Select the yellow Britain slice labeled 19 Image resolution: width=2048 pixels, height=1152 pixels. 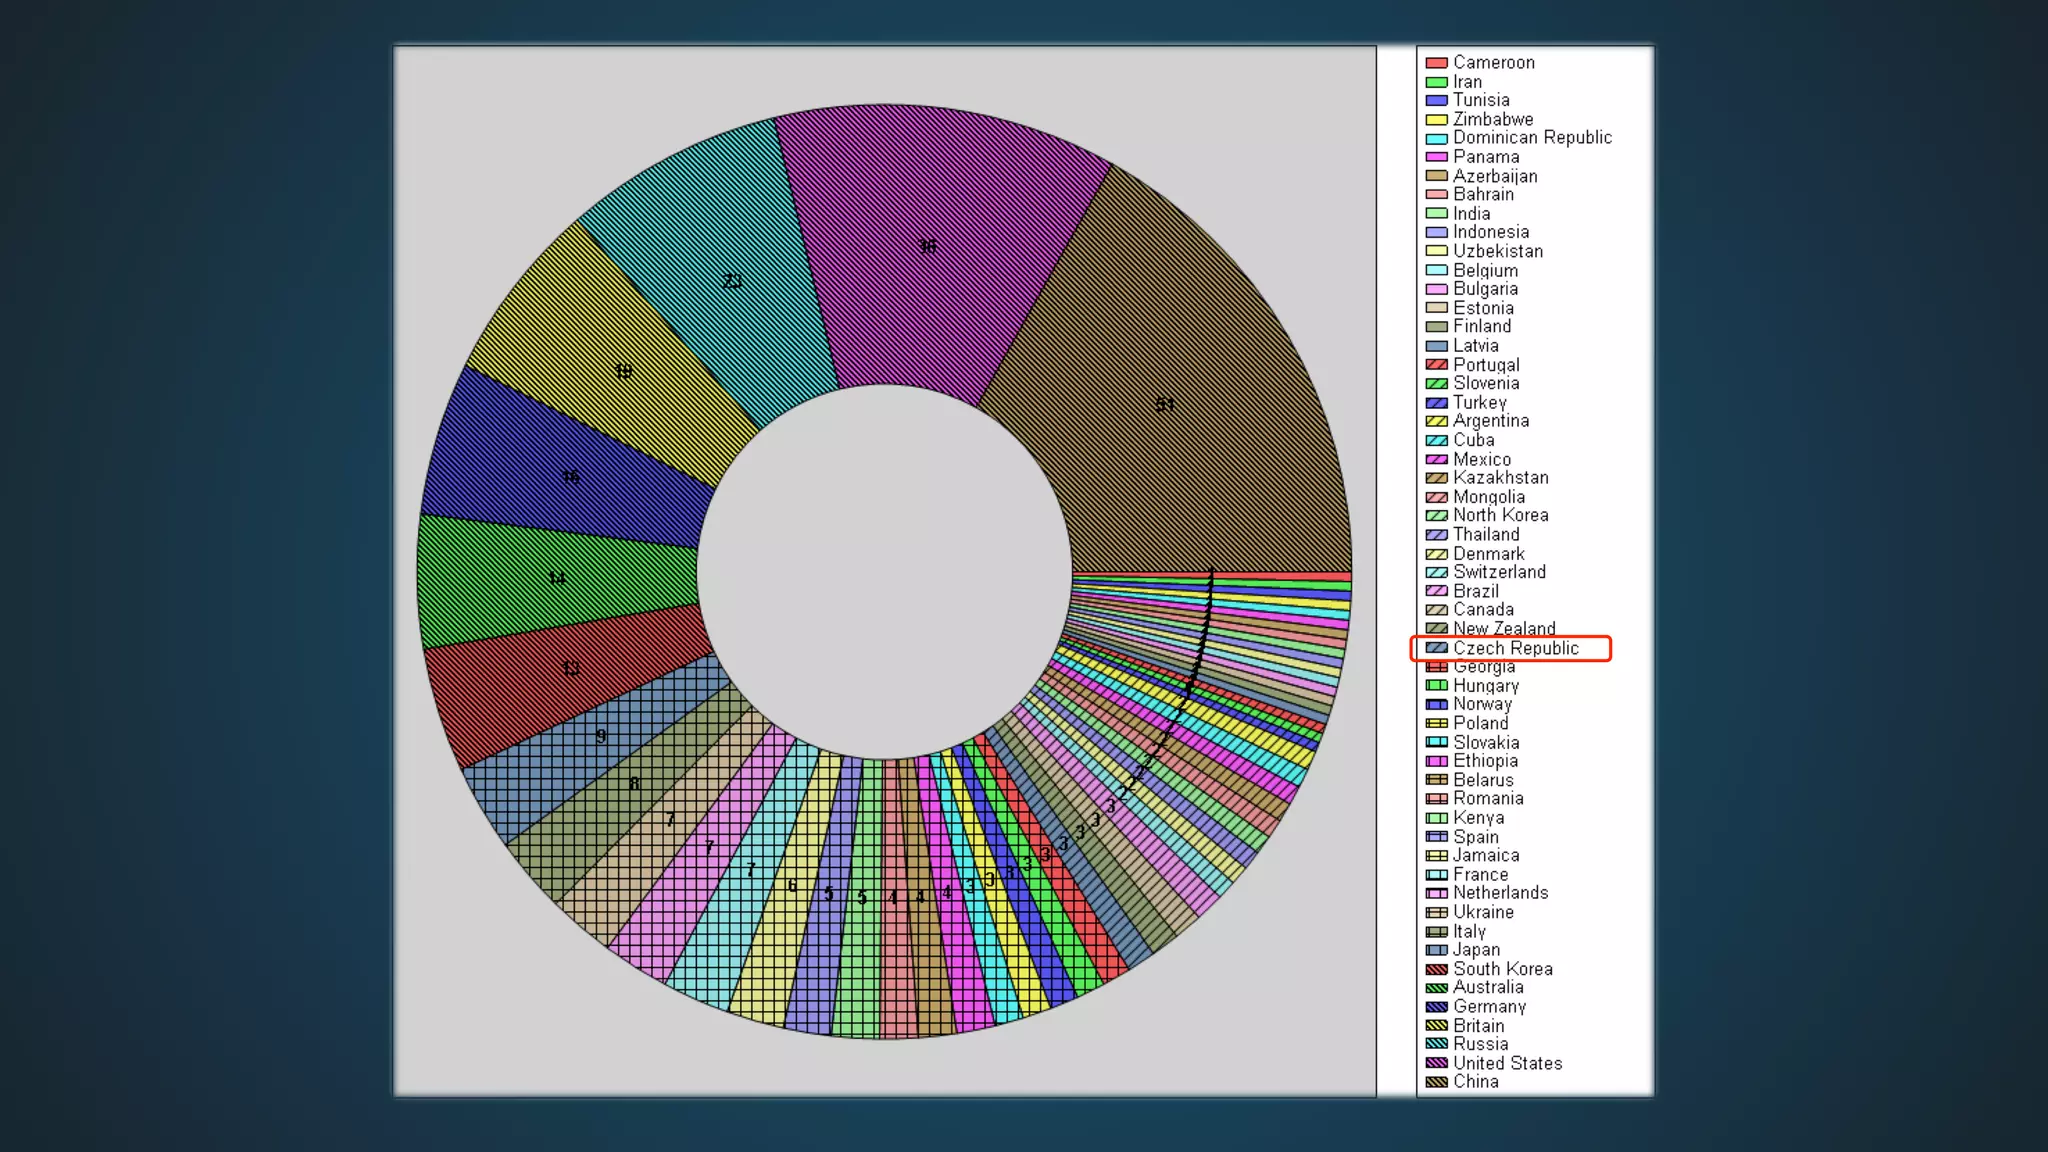coord(623,372)
